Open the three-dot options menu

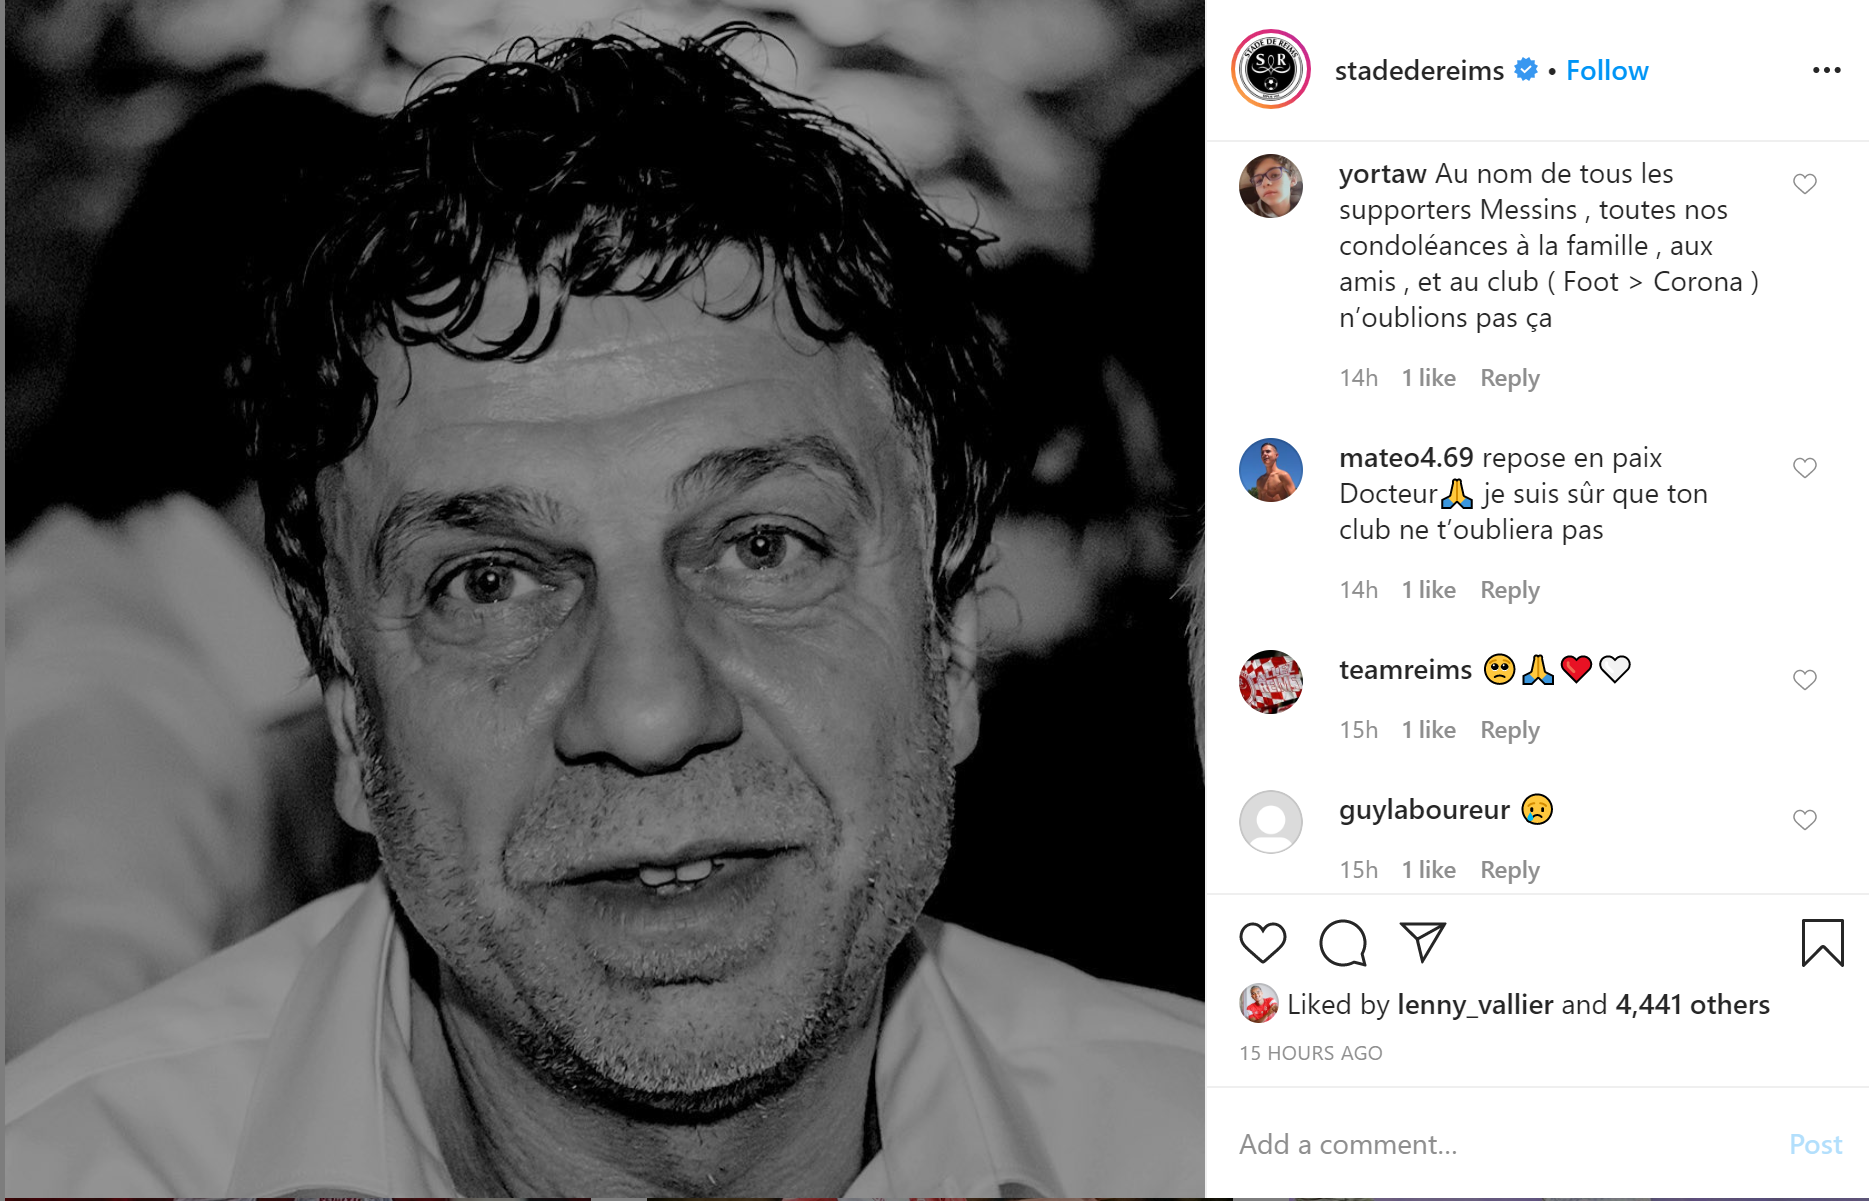click(x=1826, y=70)
